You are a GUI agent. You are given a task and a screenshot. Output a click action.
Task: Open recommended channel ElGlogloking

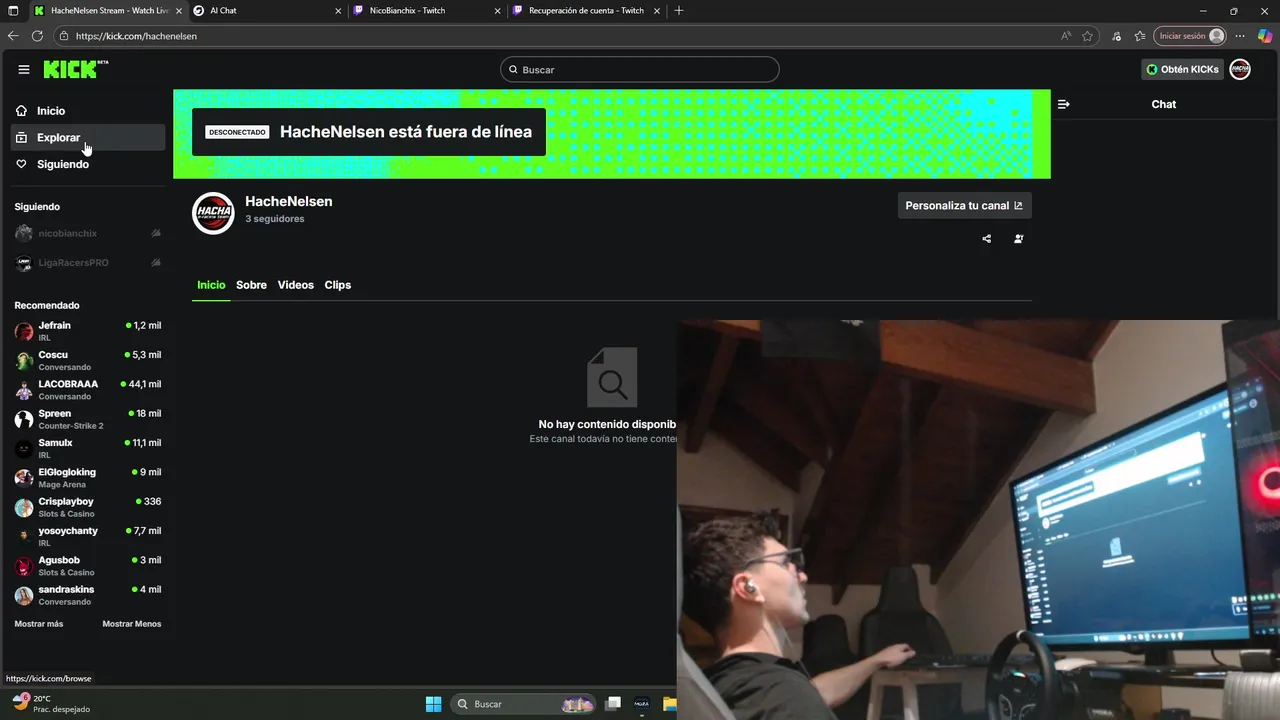[88, 477]
